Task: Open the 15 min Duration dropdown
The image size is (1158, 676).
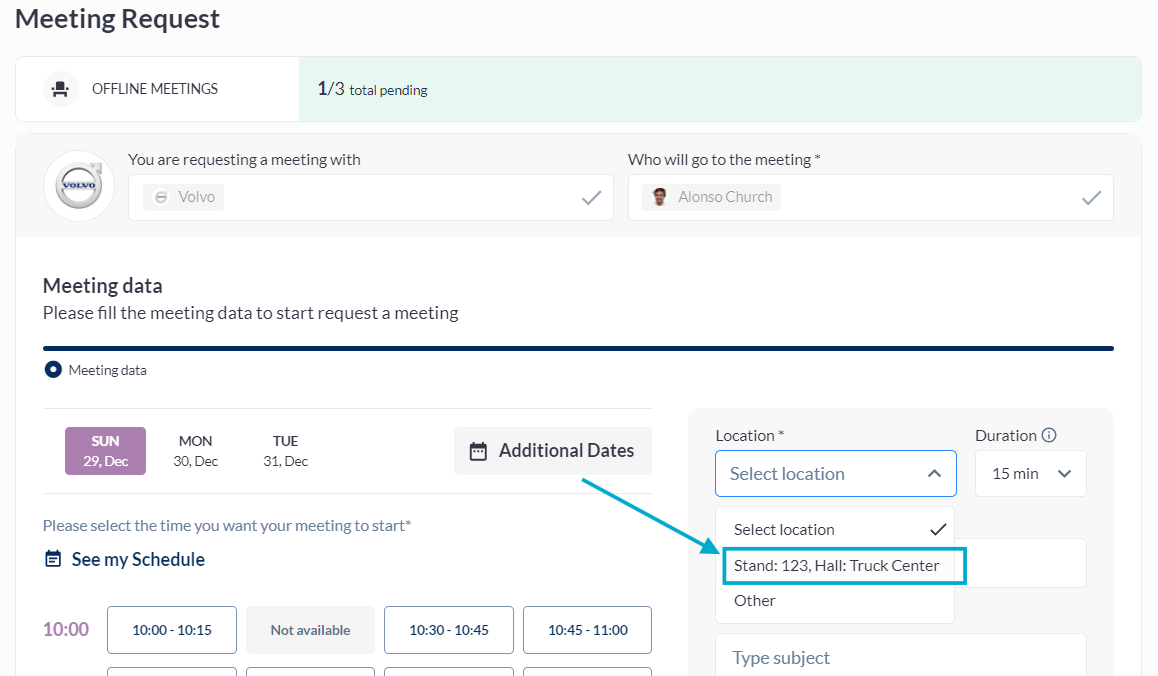Action: coord(1031,474)
